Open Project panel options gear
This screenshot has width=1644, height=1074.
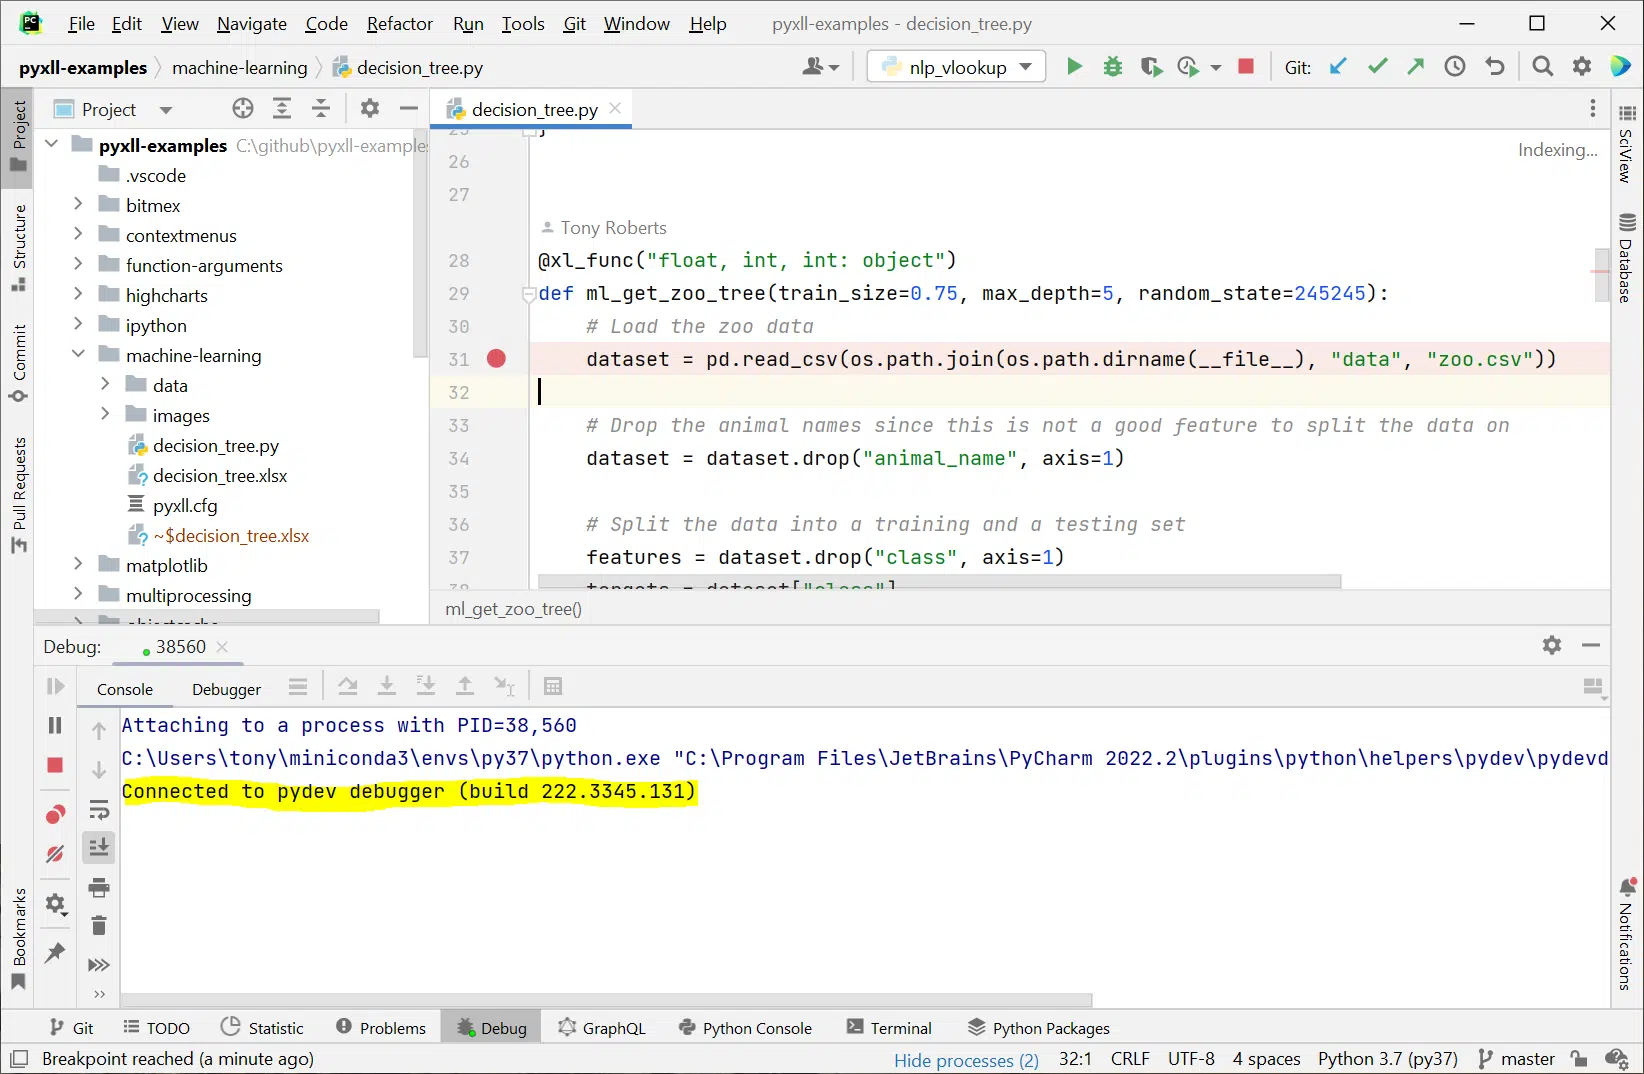[370, 109]
